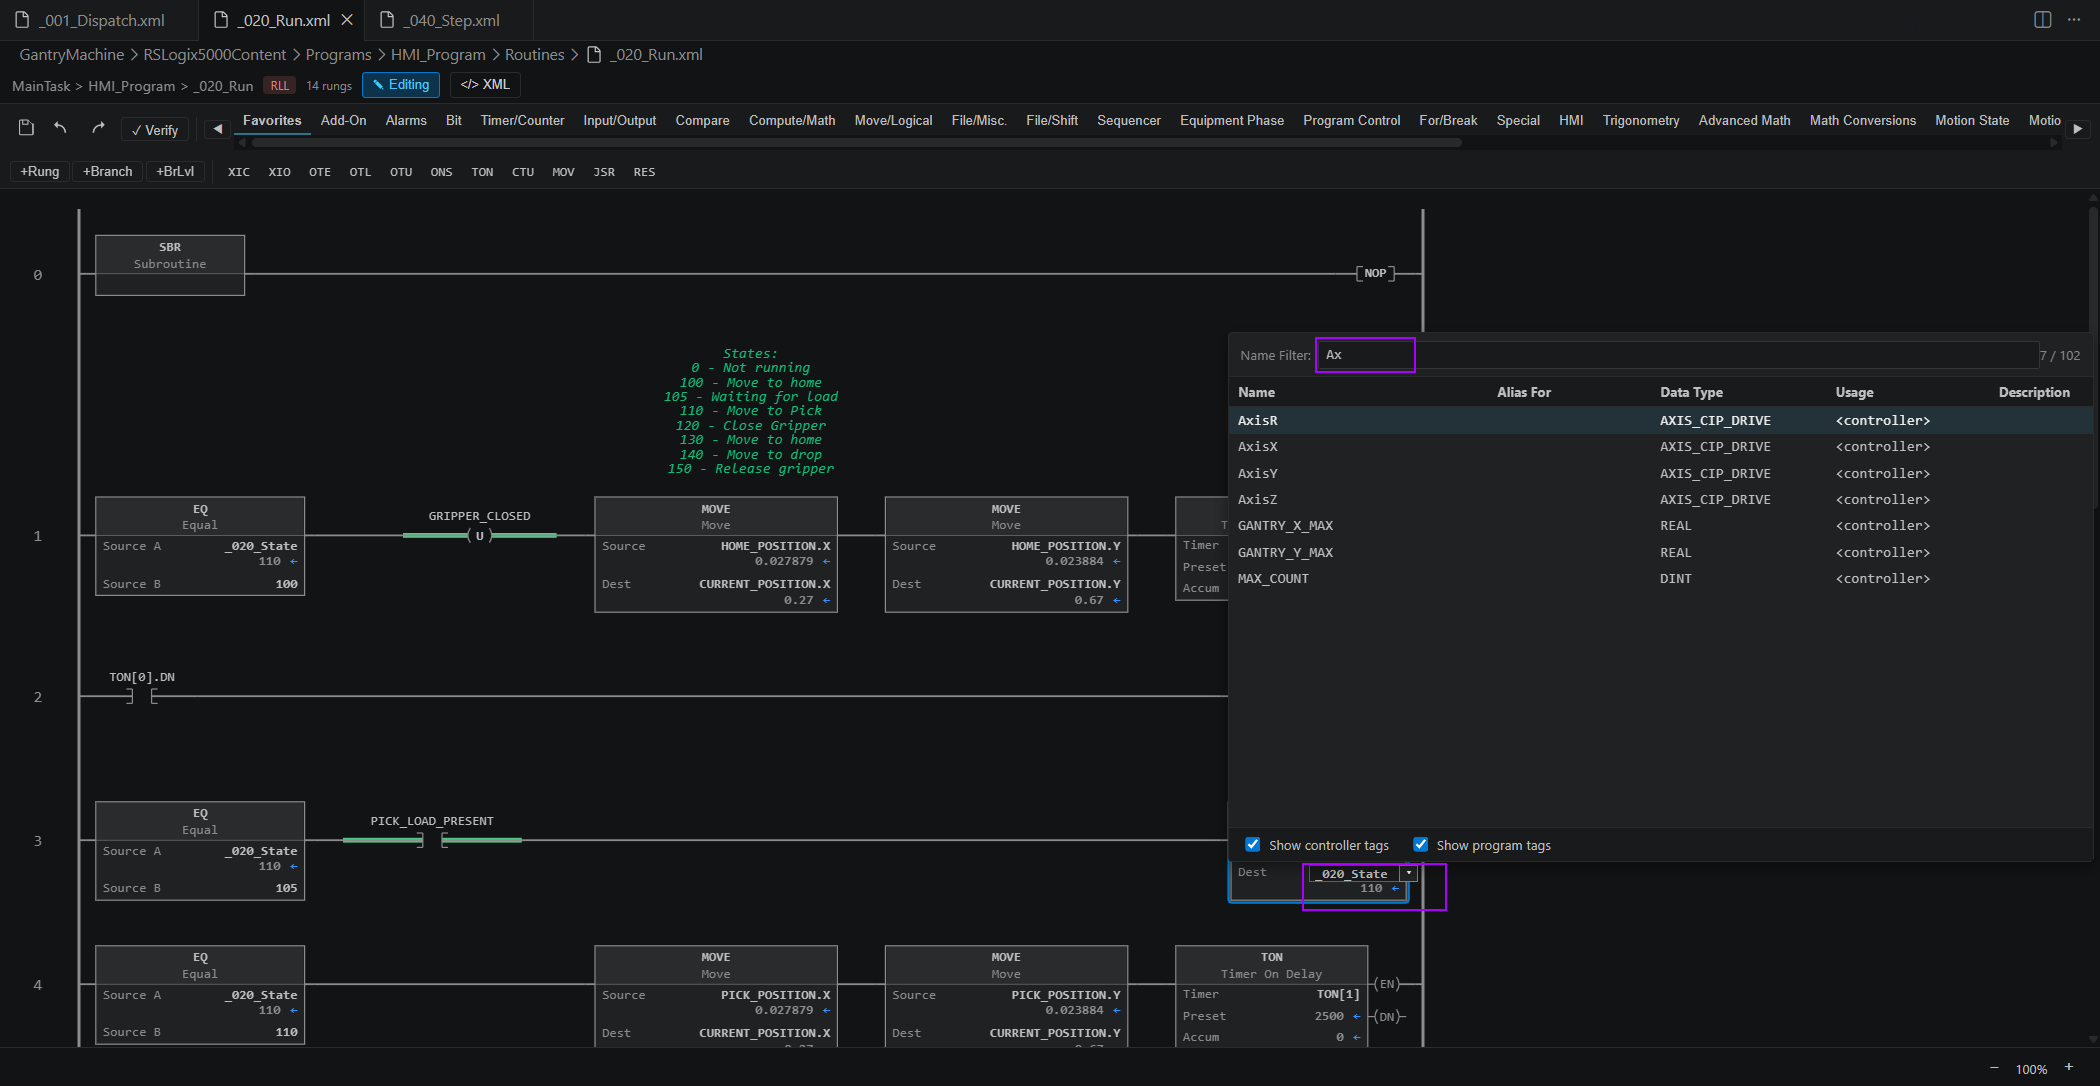Select the Program Control instruction tab
The width and height of the screenshot is (2100, 1086).
tap(1351, 120)
